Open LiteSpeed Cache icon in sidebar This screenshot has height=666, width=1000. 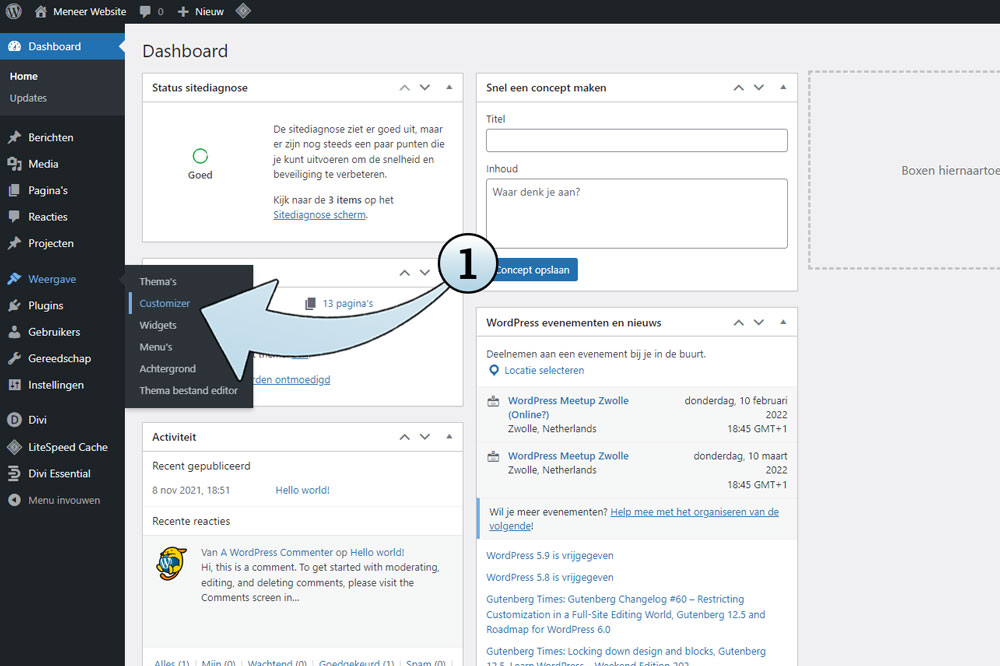[x=14, y=447]
